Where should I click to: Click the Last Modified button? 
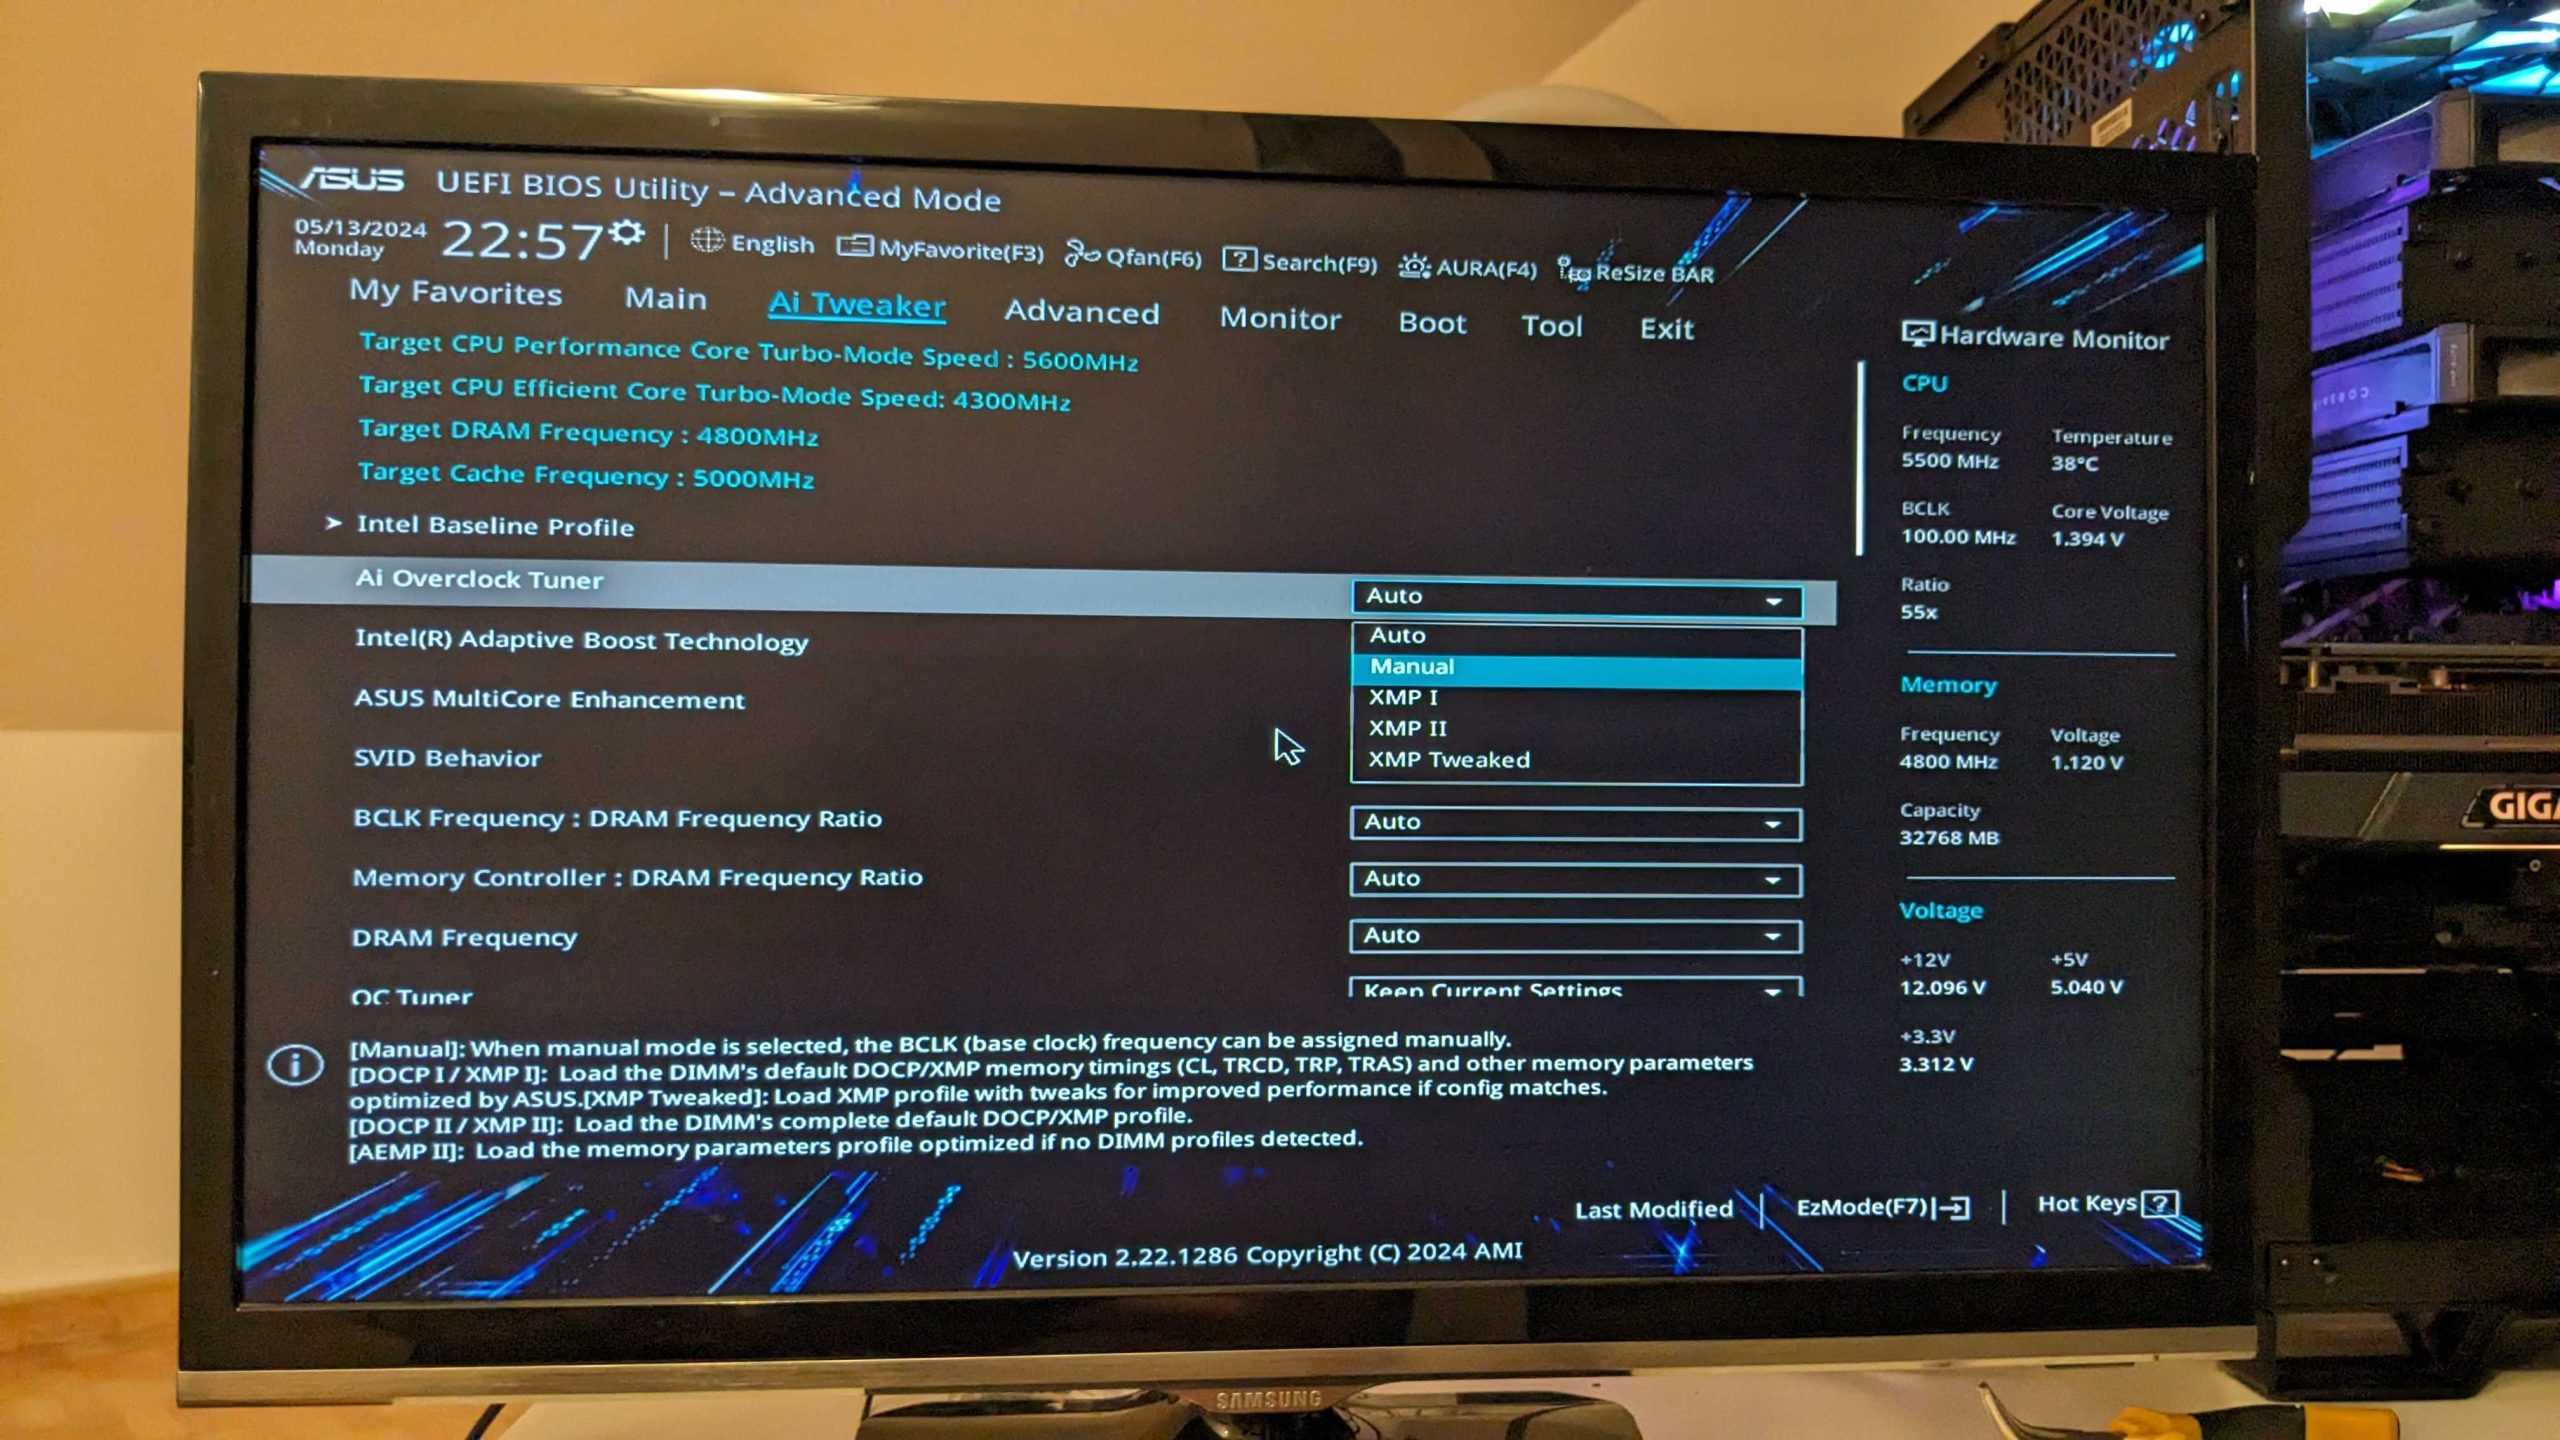click(1651, 1204)
